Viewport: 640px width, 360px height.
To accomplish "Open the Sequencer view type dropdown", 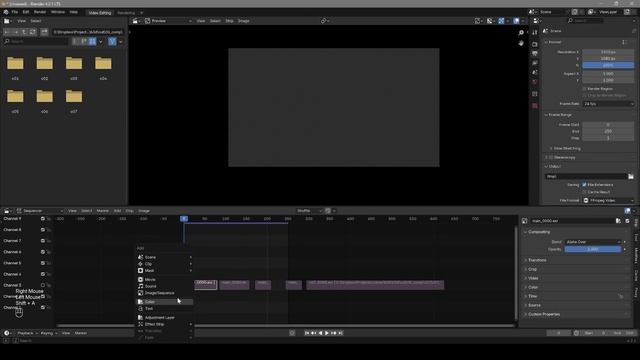I will (x=40, y=211).
